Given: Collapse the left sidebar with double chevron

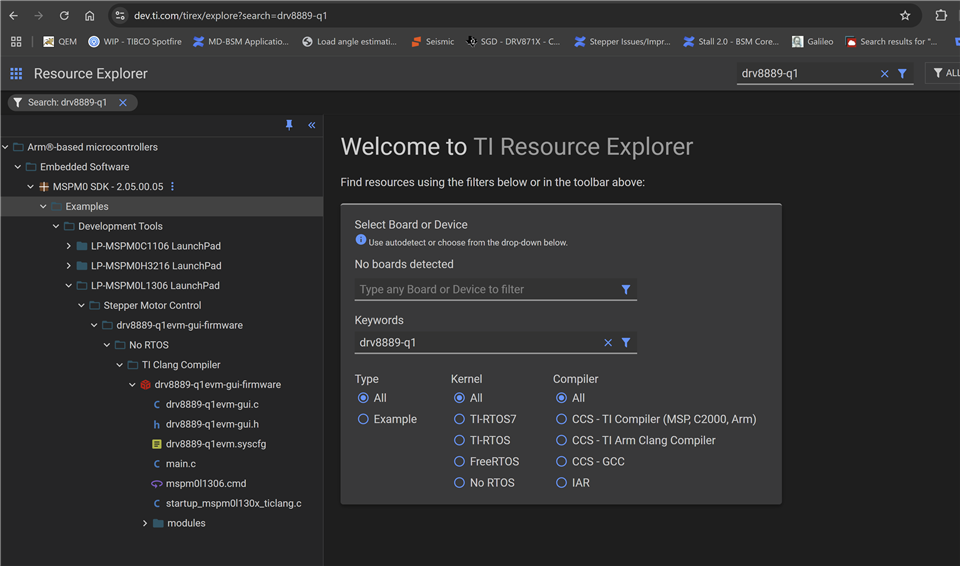Looking at the screenshot, I should coord(312,125).
